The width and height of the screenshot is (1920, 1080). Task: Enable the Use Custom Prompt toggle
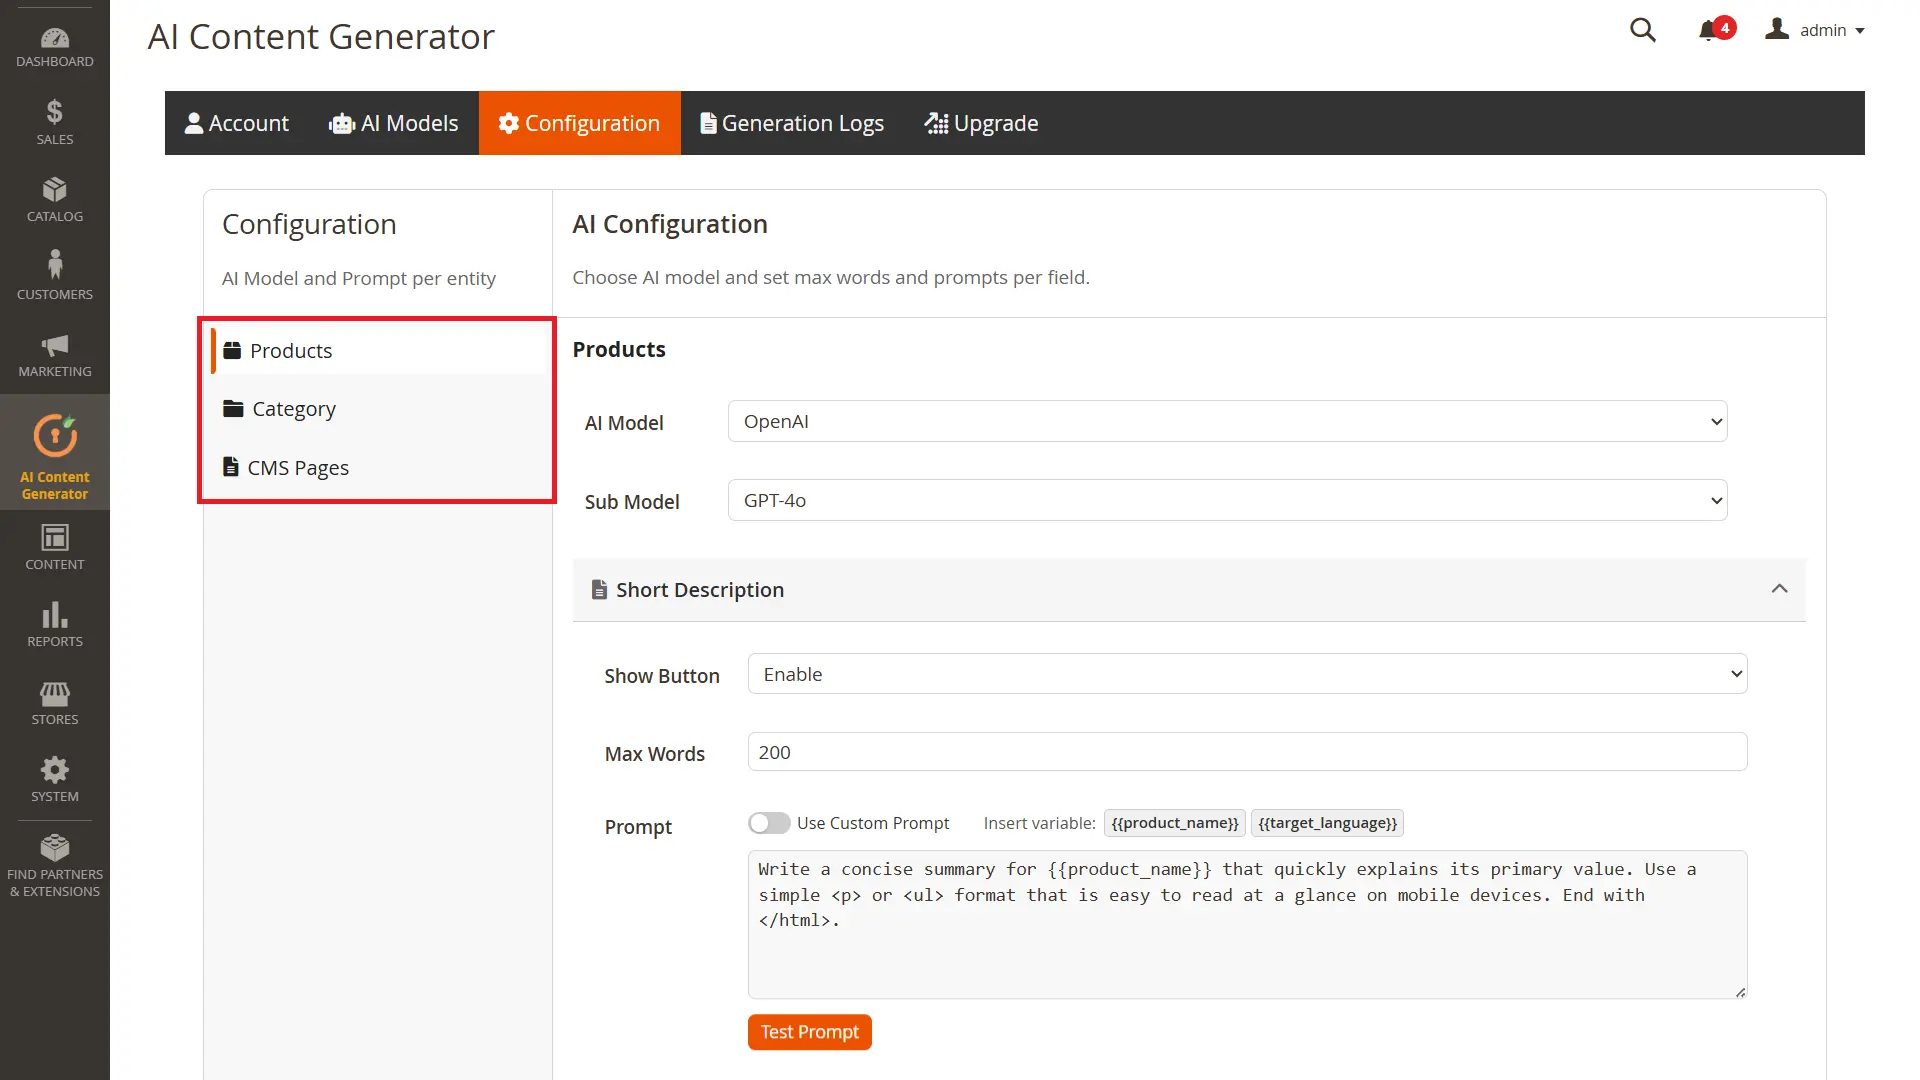(x=769, y=822)
